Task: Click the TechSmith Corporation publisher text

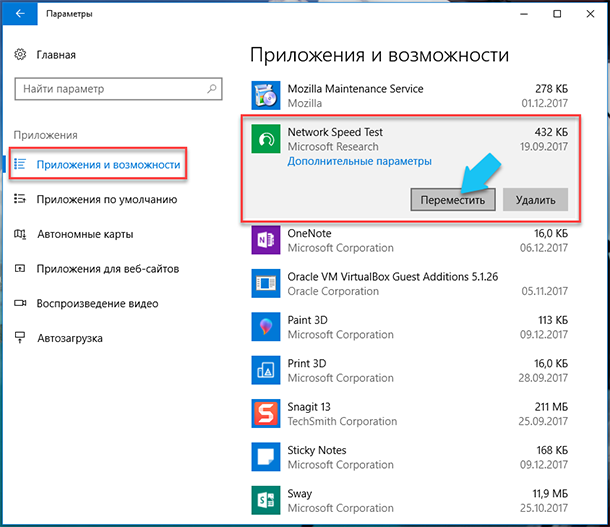Action: tap(342, 421)
